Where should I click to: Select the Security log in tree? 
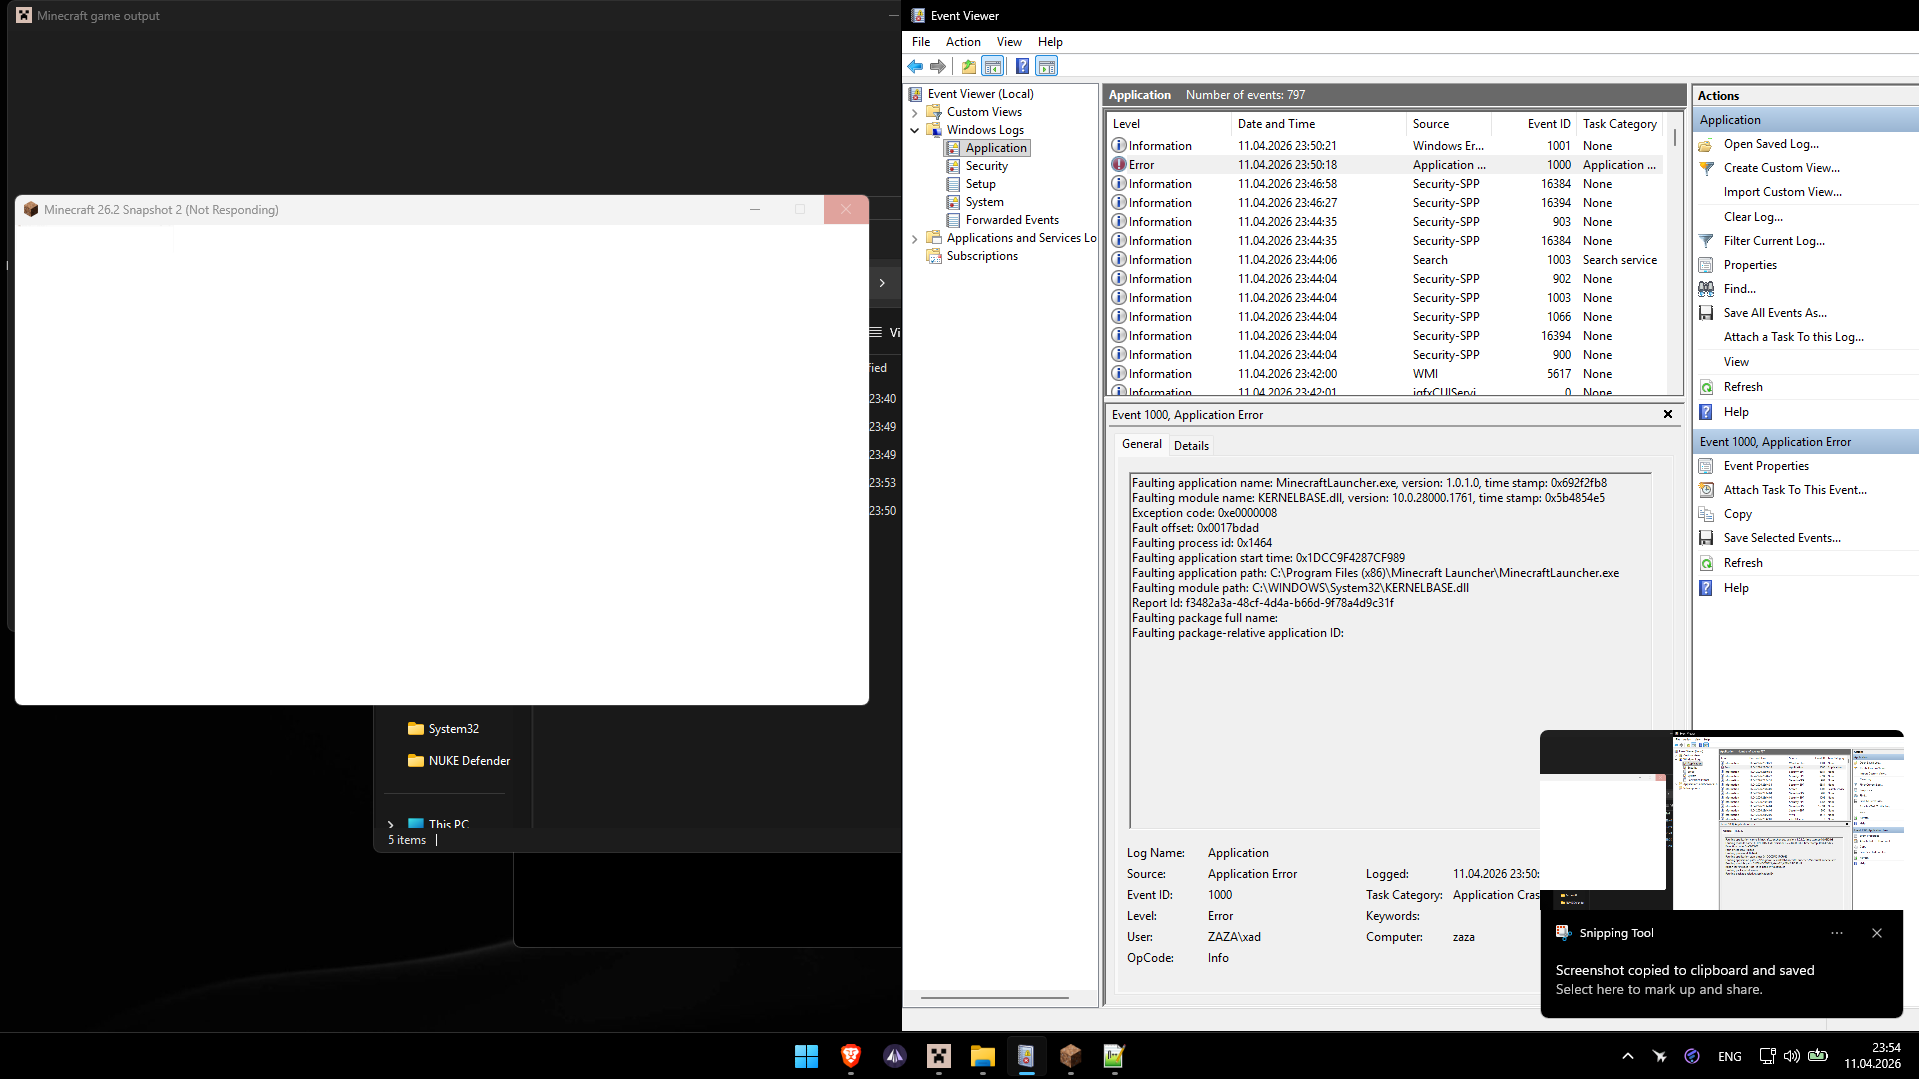click(986, 166)
